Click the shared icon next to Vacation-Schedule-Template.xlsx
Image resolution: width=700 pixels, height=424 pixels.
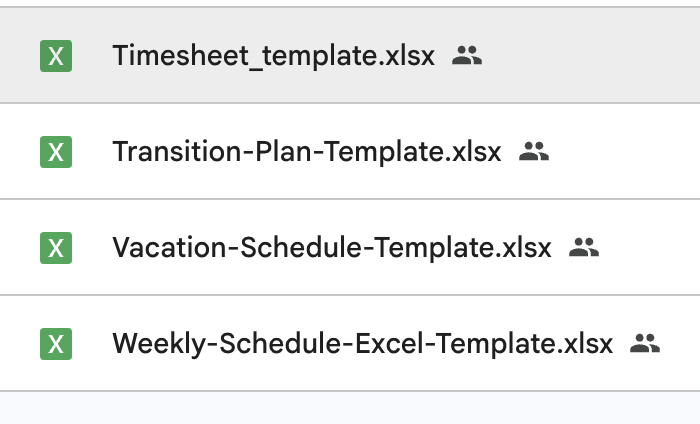pos(584,248)
